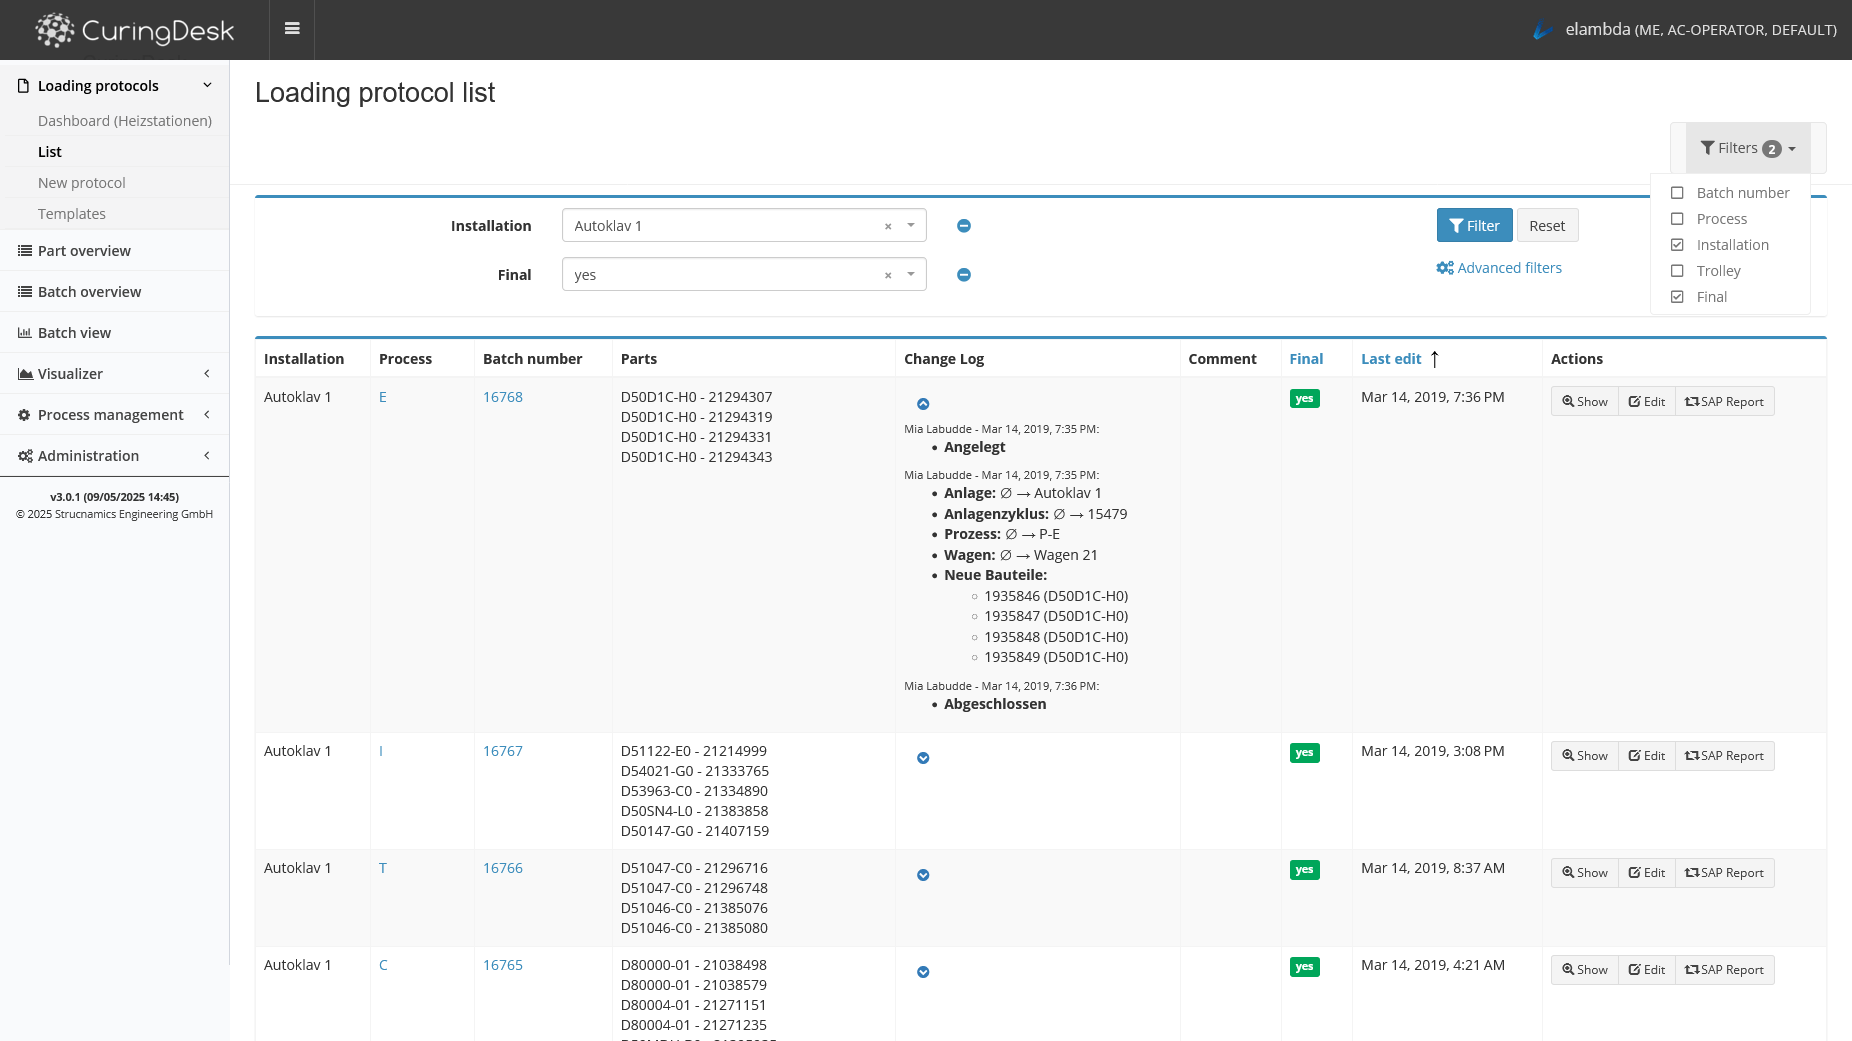Enable the Batch number filter checkbox
Image resolution: width=1852 pixels, height=1041 pixels.
coord(1677,193)
